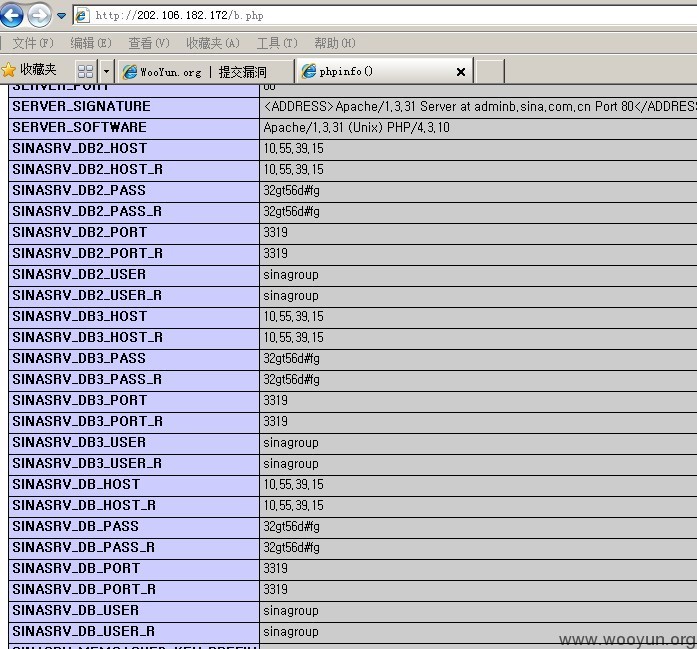The width and height of the screenshot is (697, 649).
Task: Click the SINASRV_DB3_PASS_R label
Action: coord(87,379)
